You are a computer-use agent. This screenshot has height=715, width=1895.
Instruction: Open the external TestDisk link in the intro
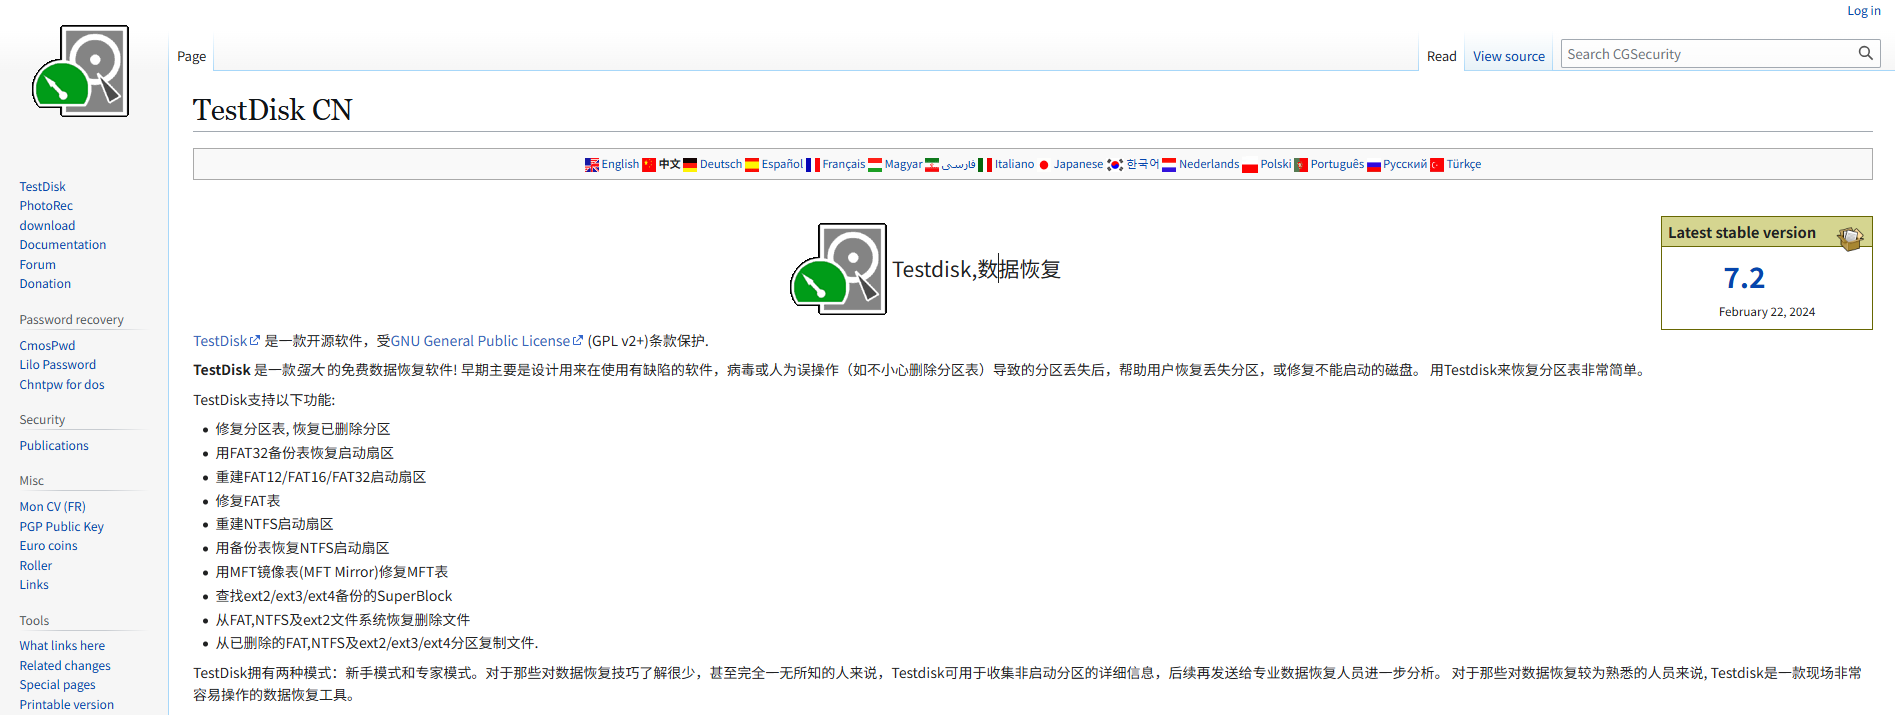[x=226, y=341]
